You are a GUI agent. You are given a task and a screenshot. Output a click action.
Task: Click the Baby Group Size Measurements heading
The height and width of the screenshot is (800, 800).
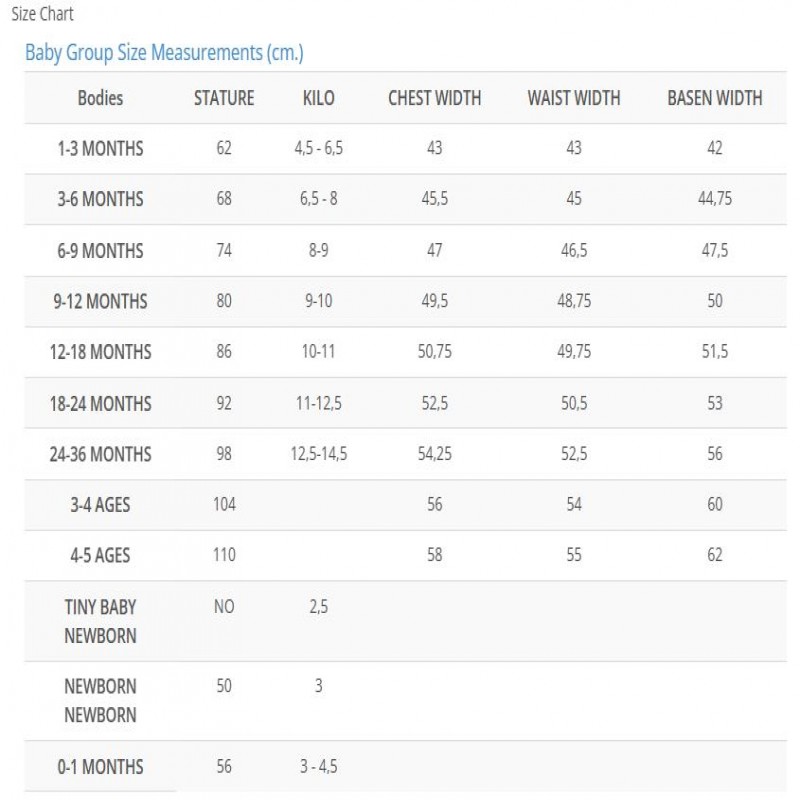tap(163, 53)
